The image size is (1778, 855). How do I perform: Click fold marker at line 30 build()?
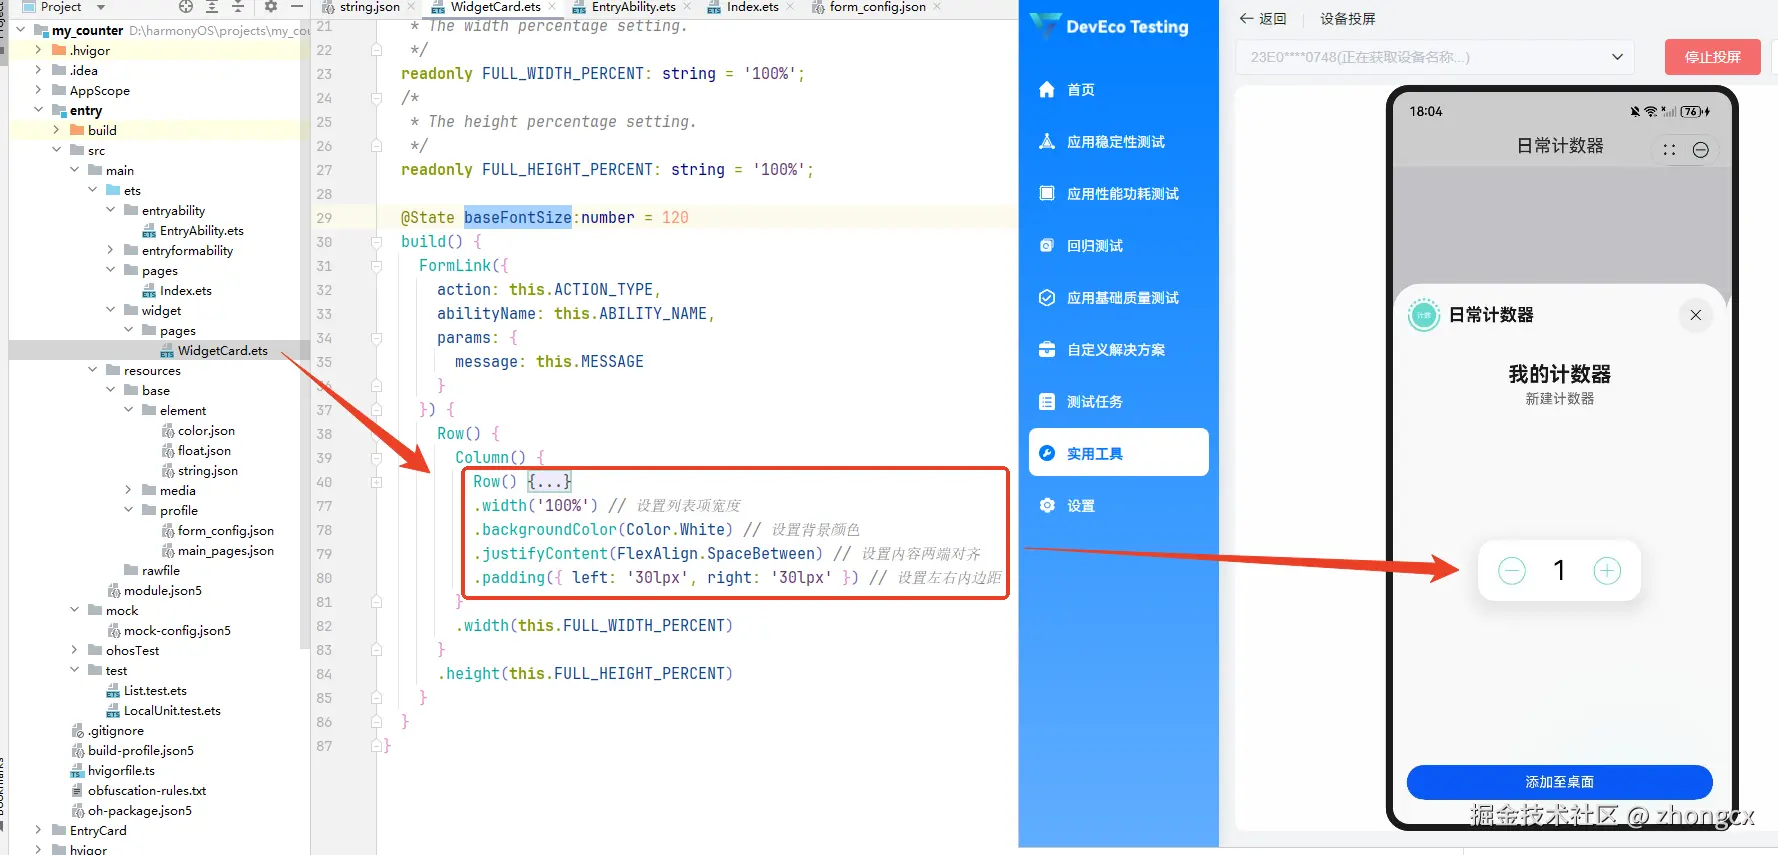click(377, 242)
